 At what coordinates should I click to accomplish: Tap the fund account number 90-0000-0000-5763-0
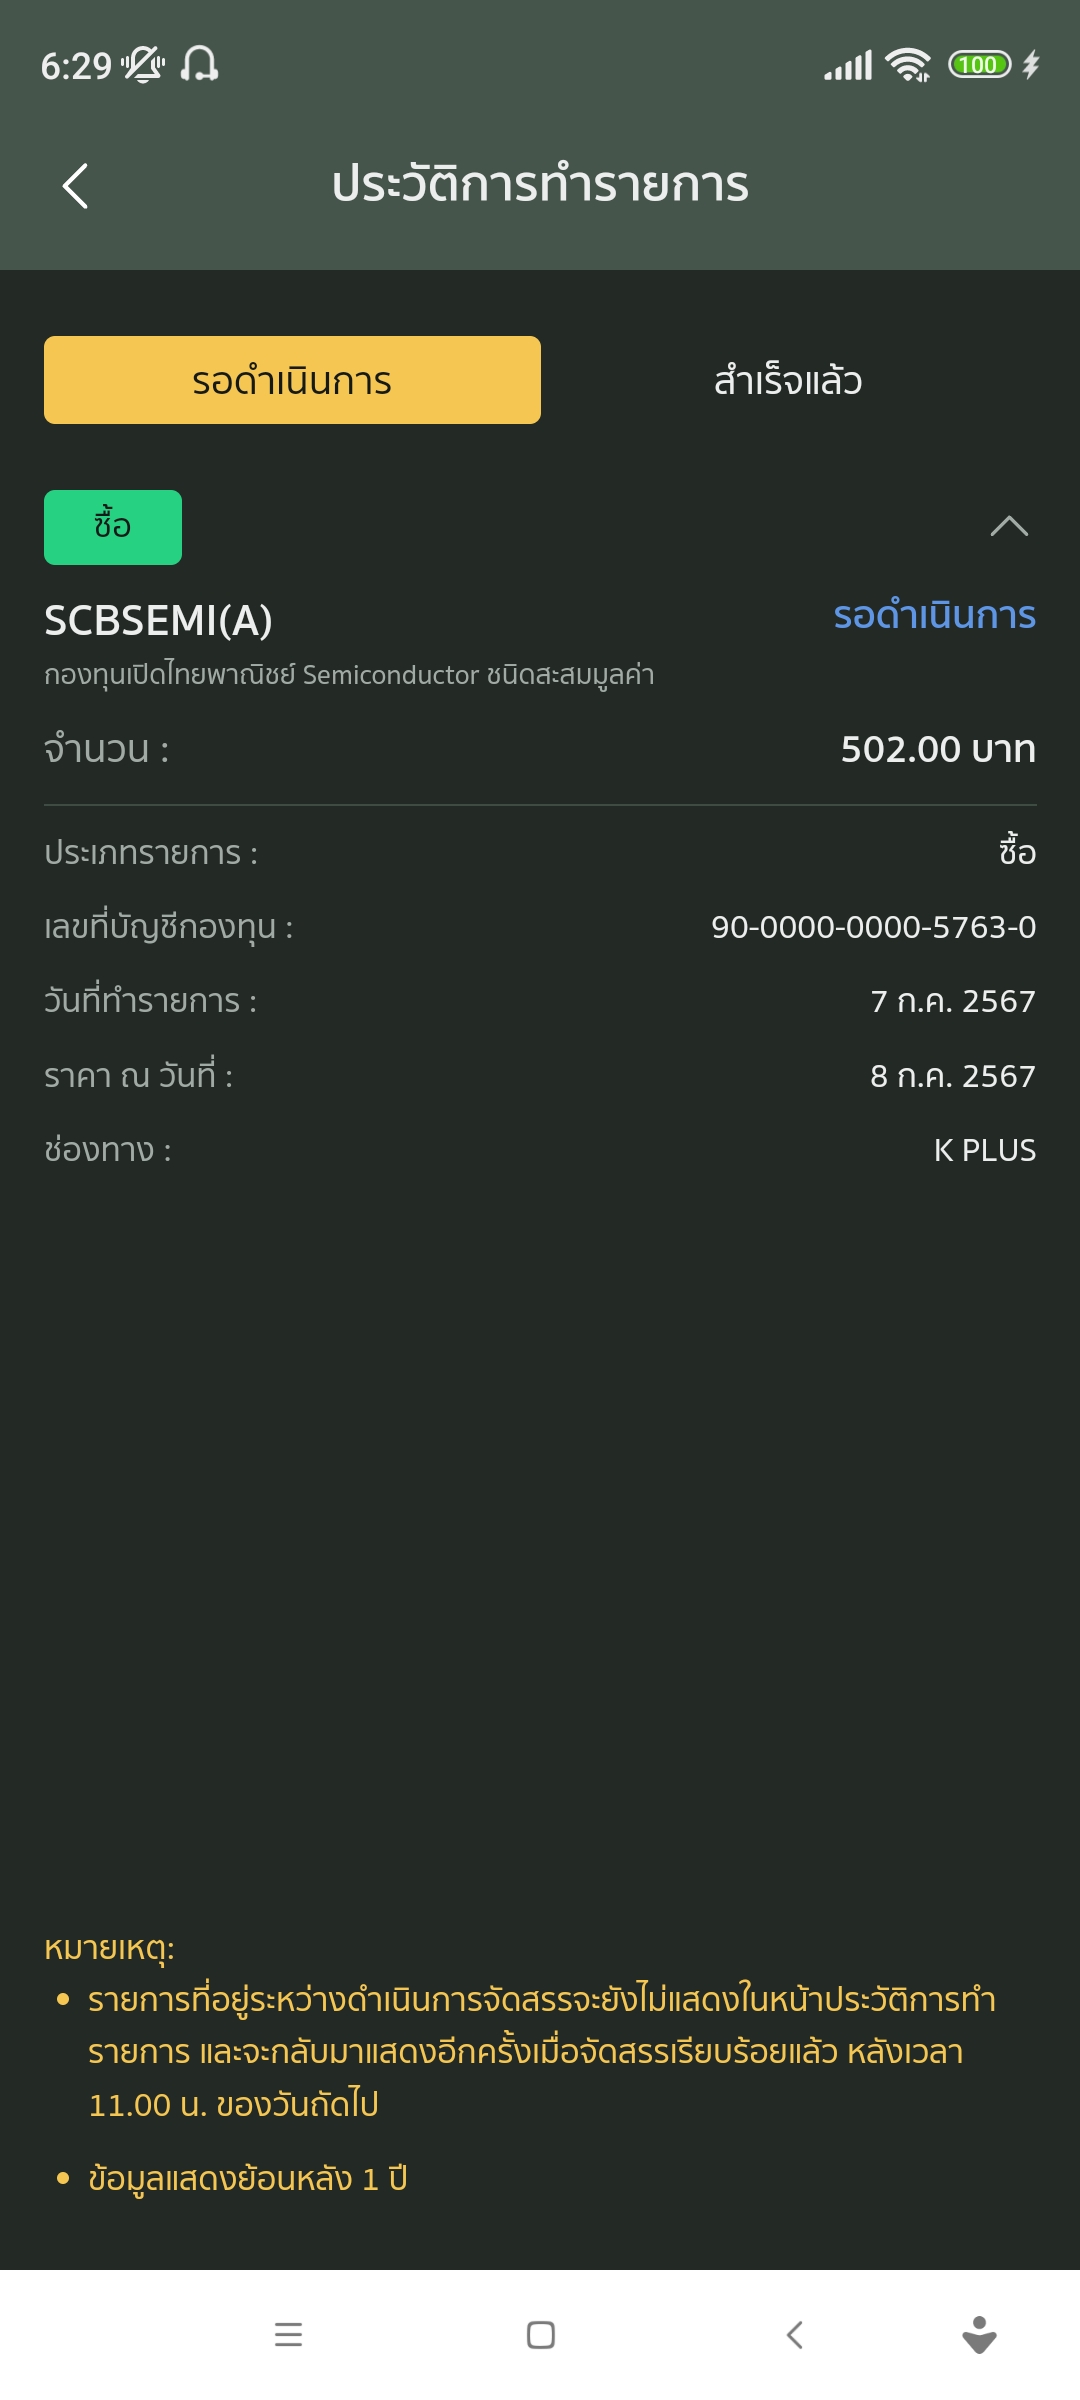coord(873,927)
